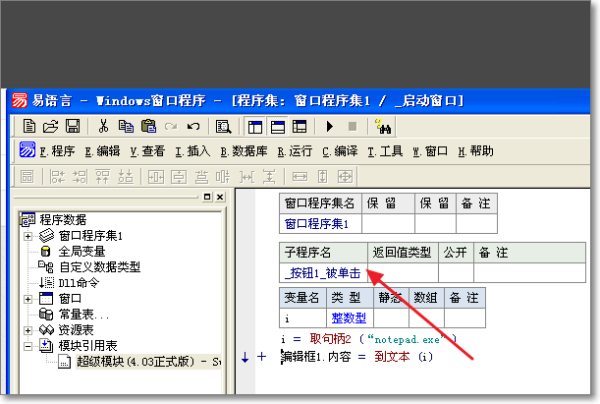This screenshot has width=600, height=404.
Task: Expand the 资源表 tree node
Action: point(28,330)
